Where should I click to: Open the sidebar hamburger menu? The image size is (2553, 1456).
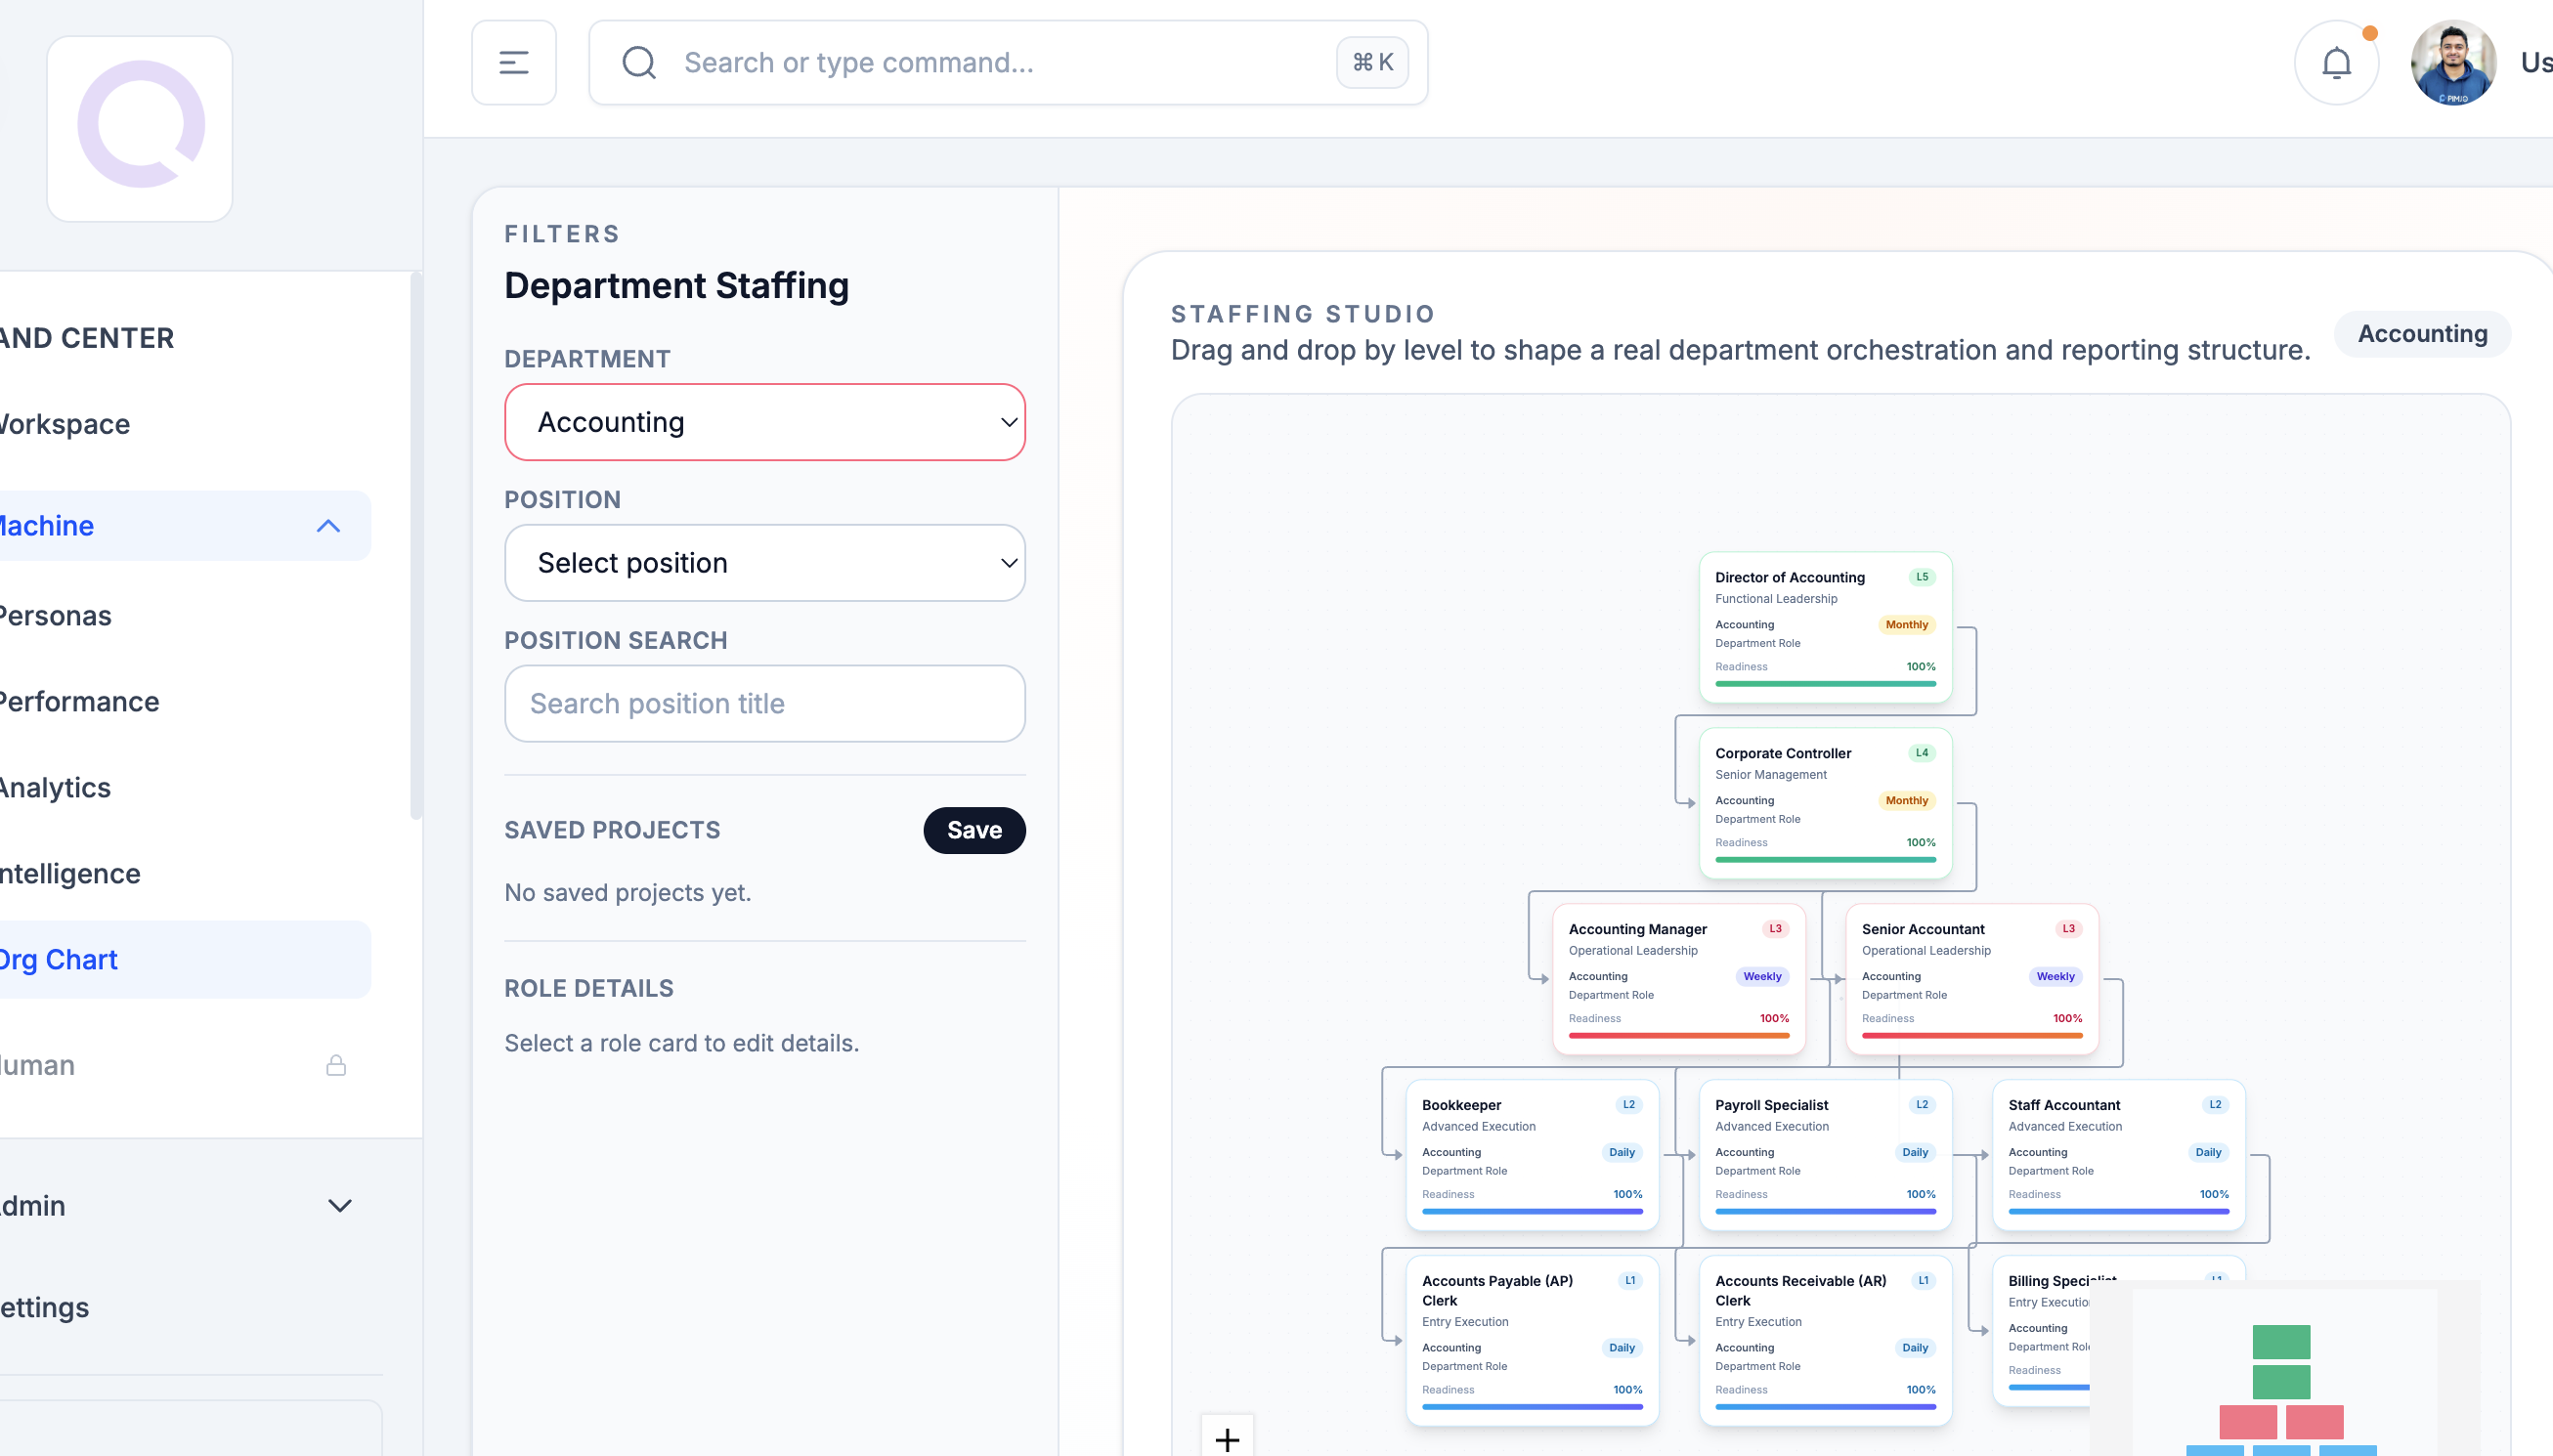(x=512, y=62)
